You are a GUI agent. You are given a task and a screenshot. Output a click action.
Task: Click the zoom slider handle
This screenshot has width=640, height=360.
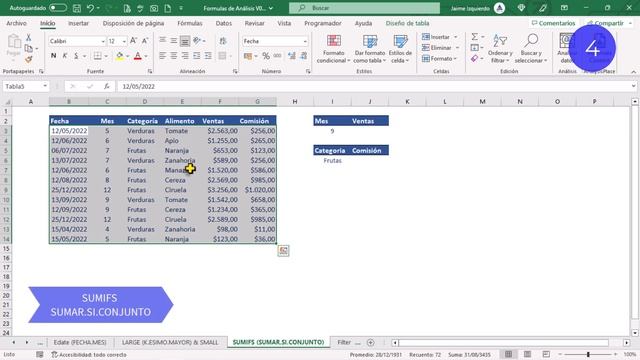pos(588,354)
